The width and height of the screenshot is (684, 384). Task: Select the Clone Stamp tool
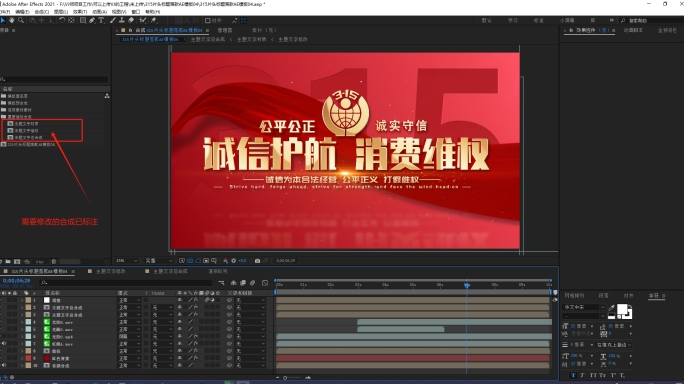tap(122, 20)
